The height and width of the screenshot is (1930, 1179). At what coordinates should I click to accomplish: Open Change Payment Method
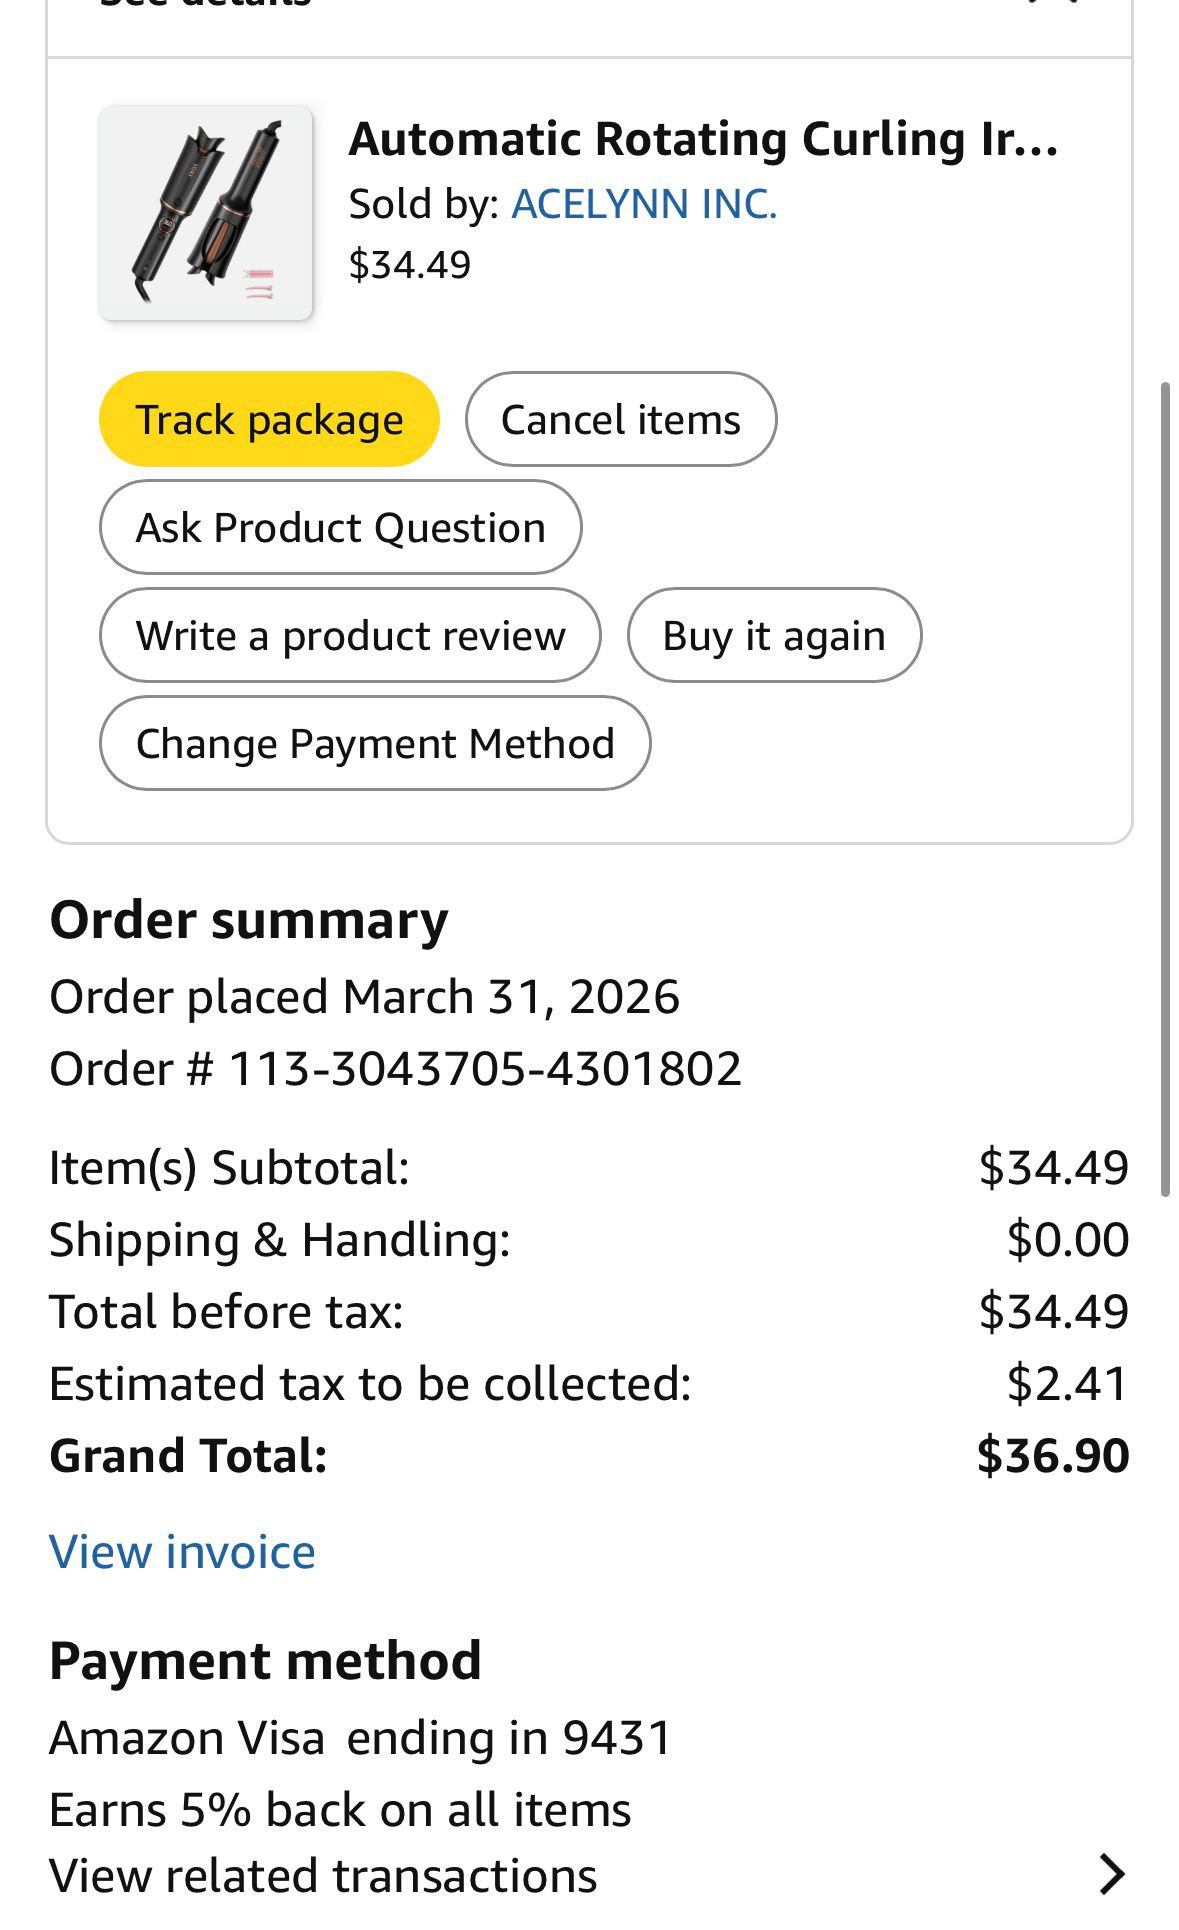coord(375,743)
